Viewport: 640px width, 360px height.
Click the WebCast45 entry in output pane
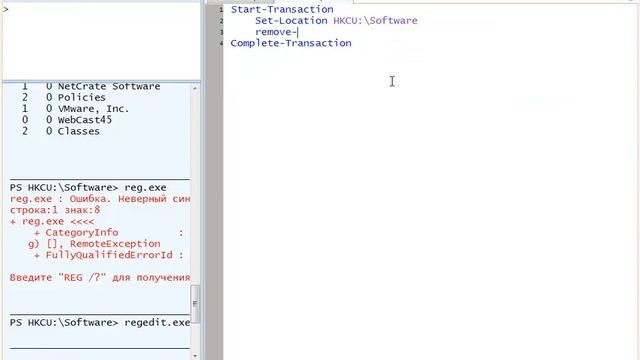(x=85, y=120)
